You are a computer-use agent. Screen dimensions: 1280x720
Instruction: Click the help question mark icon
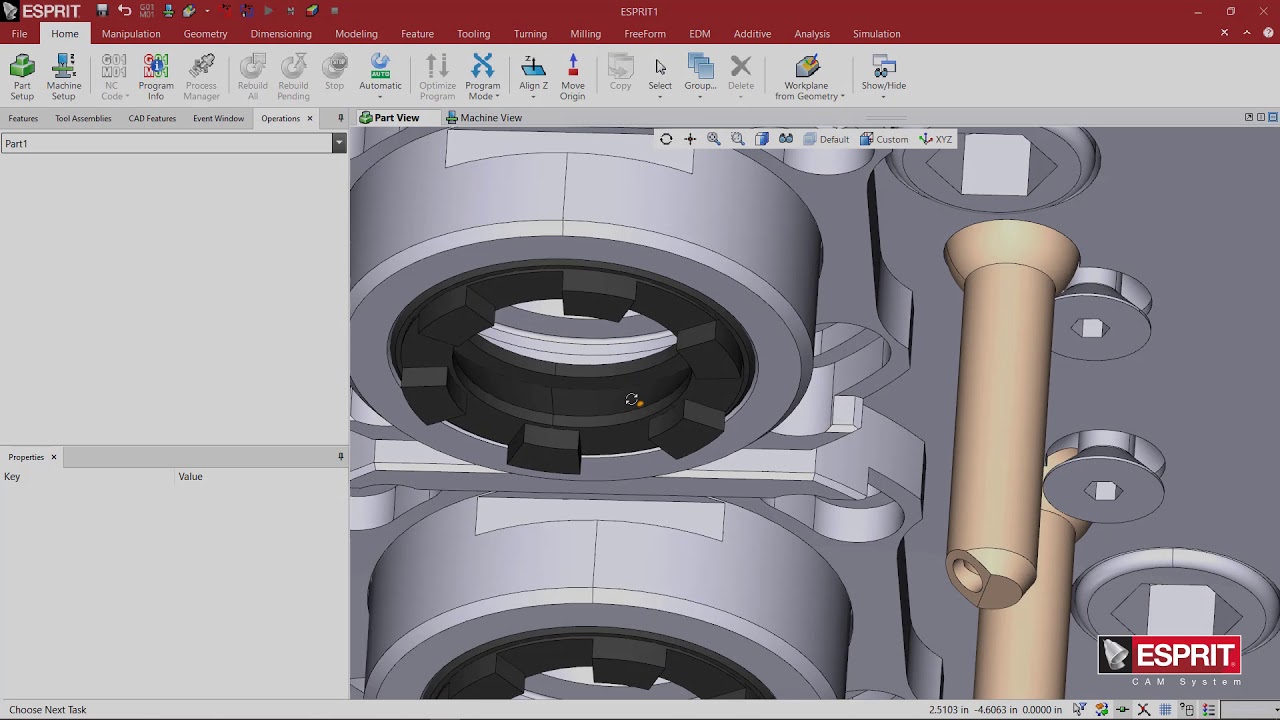(1268, 33)
